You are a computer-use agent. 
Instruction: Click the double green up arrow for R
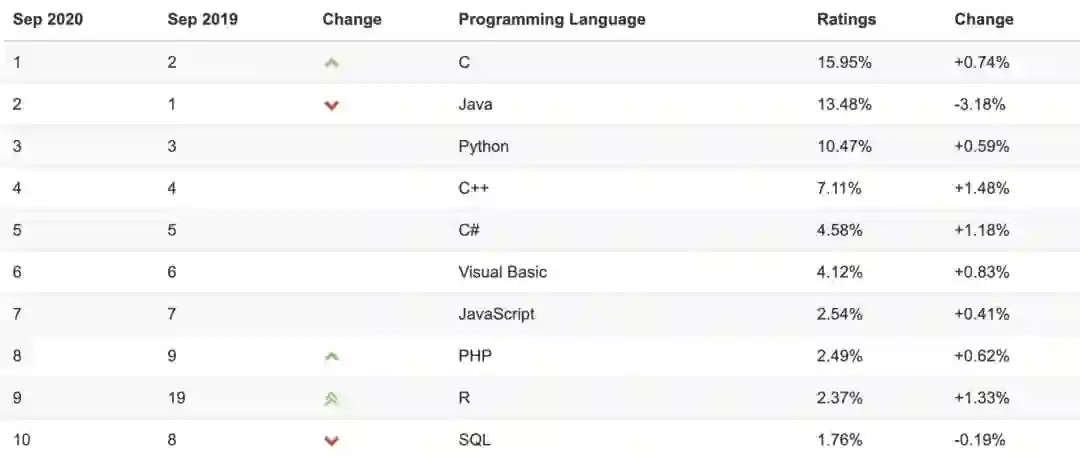coord(332,398)
